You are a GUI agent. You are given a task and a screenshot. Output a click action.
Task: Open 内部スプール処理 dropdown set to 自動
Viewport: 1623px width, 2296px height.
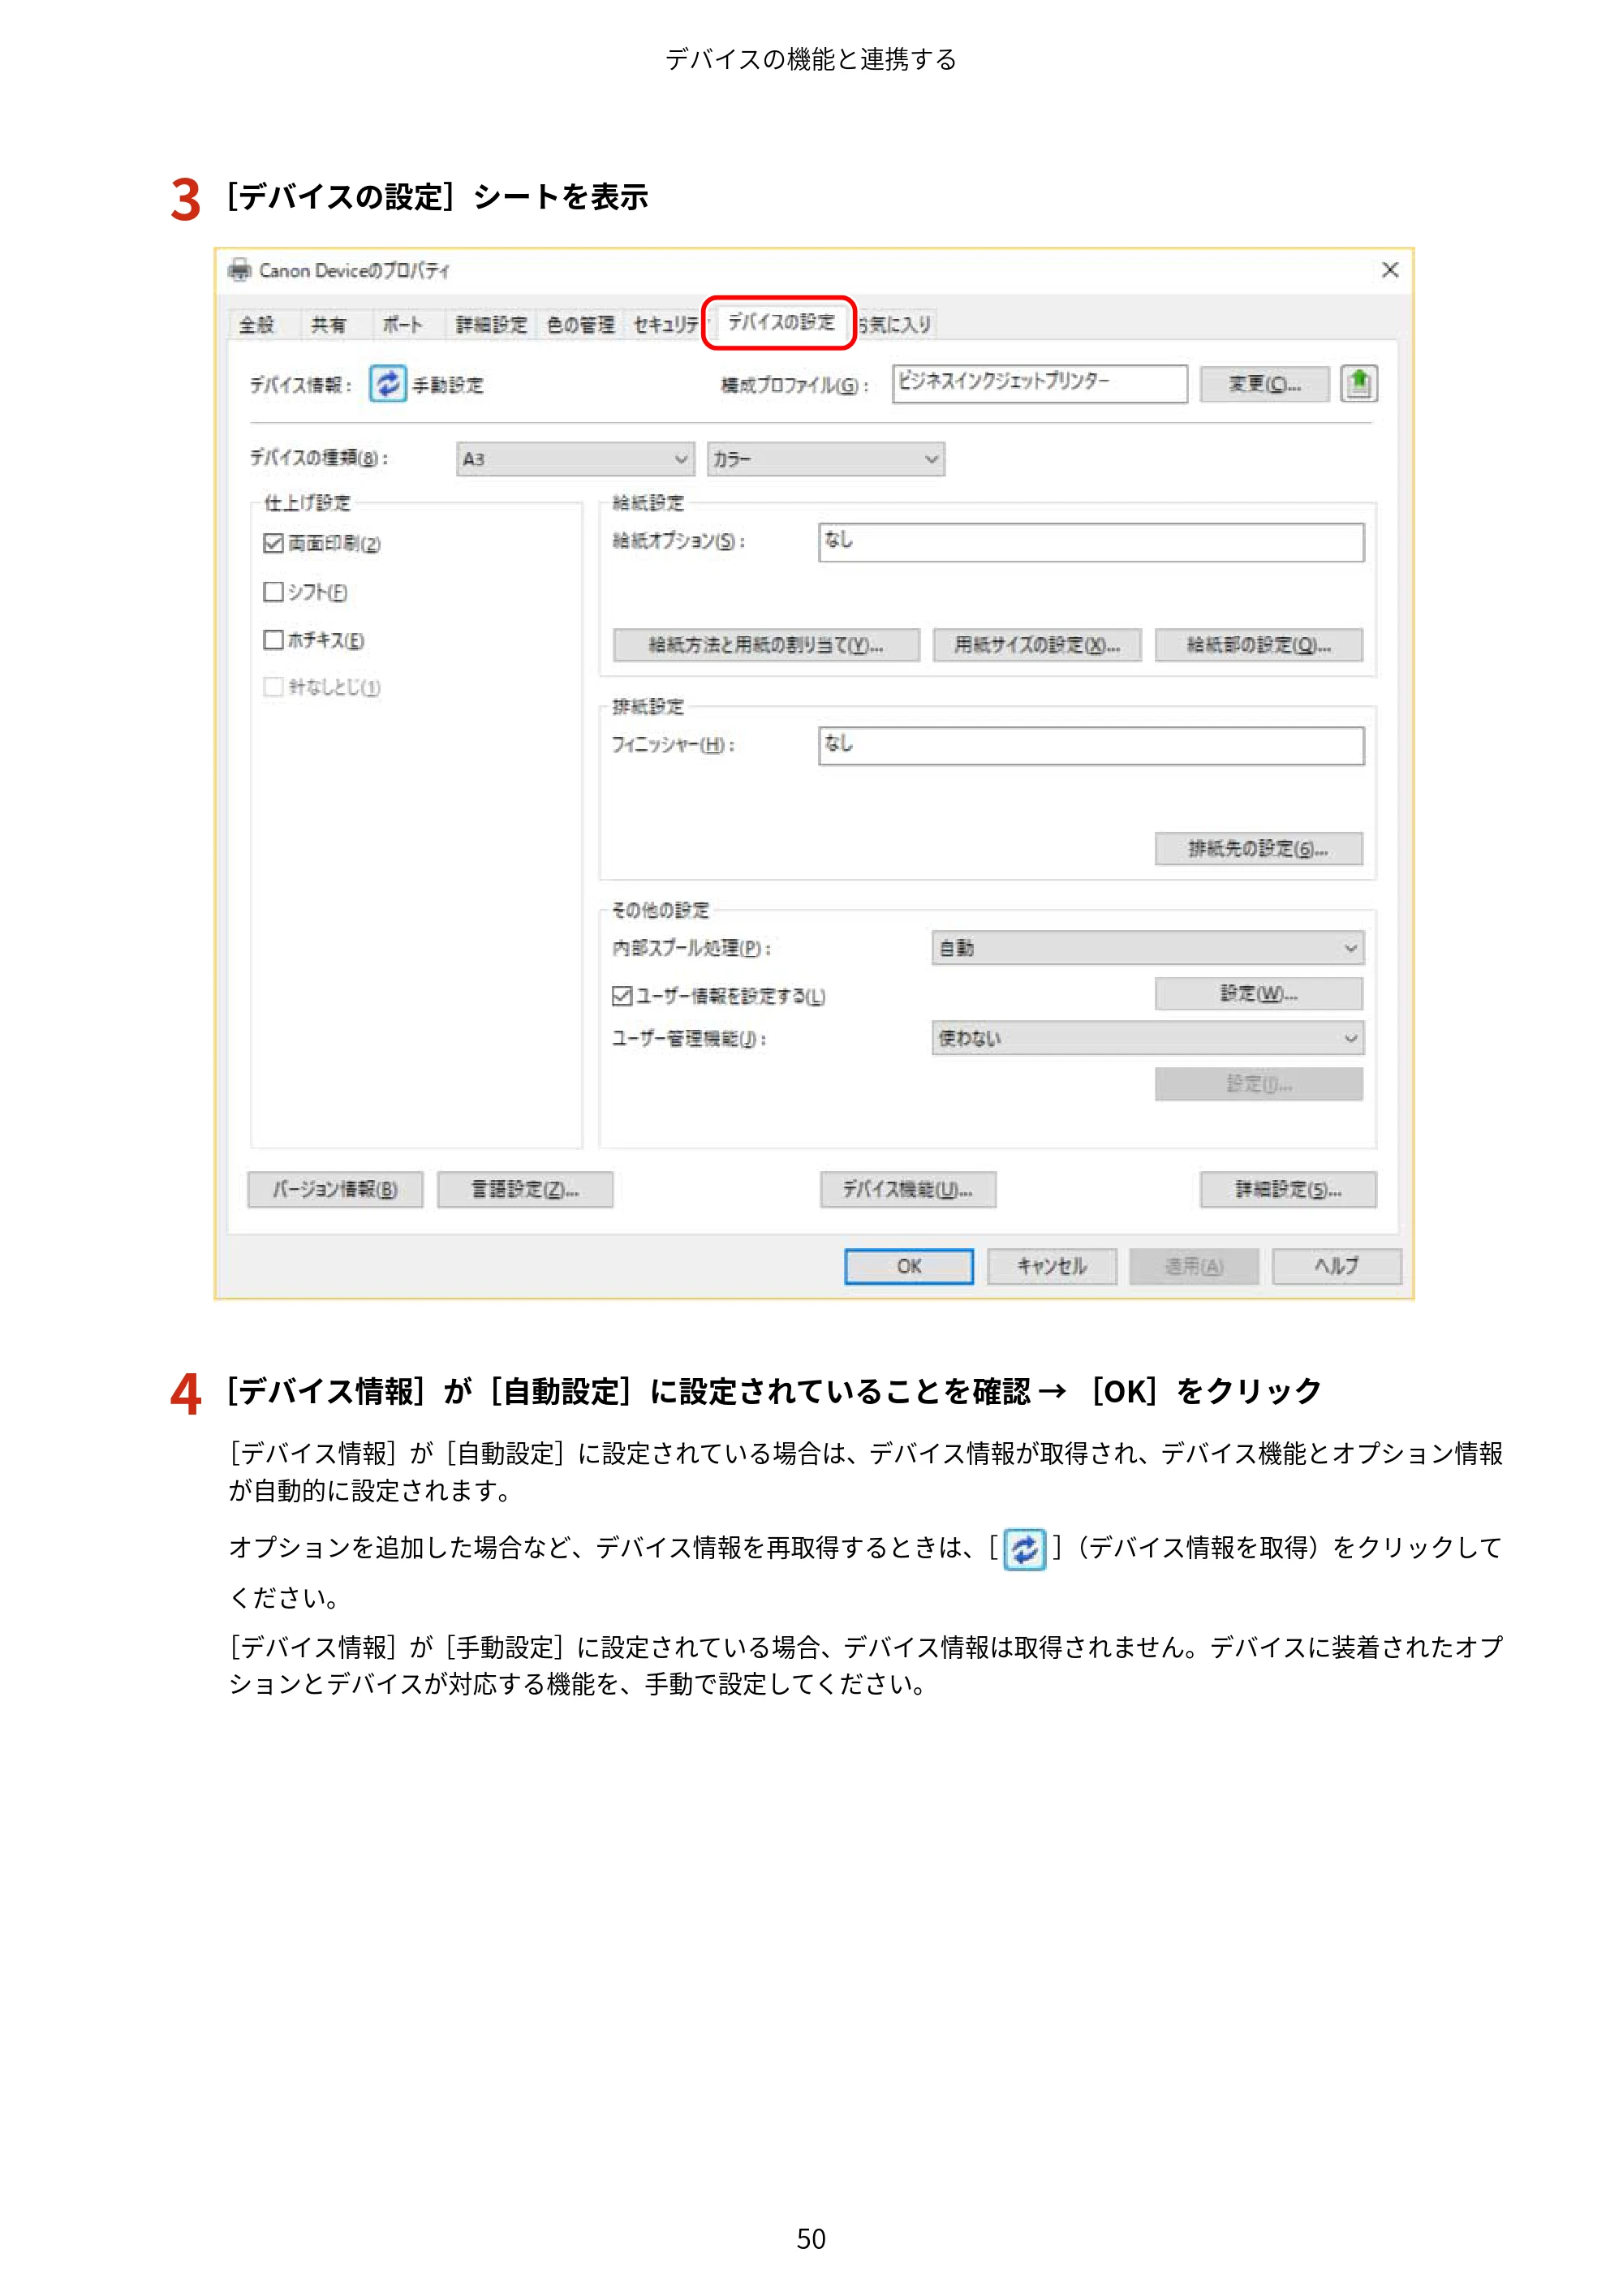(1147, 948)
